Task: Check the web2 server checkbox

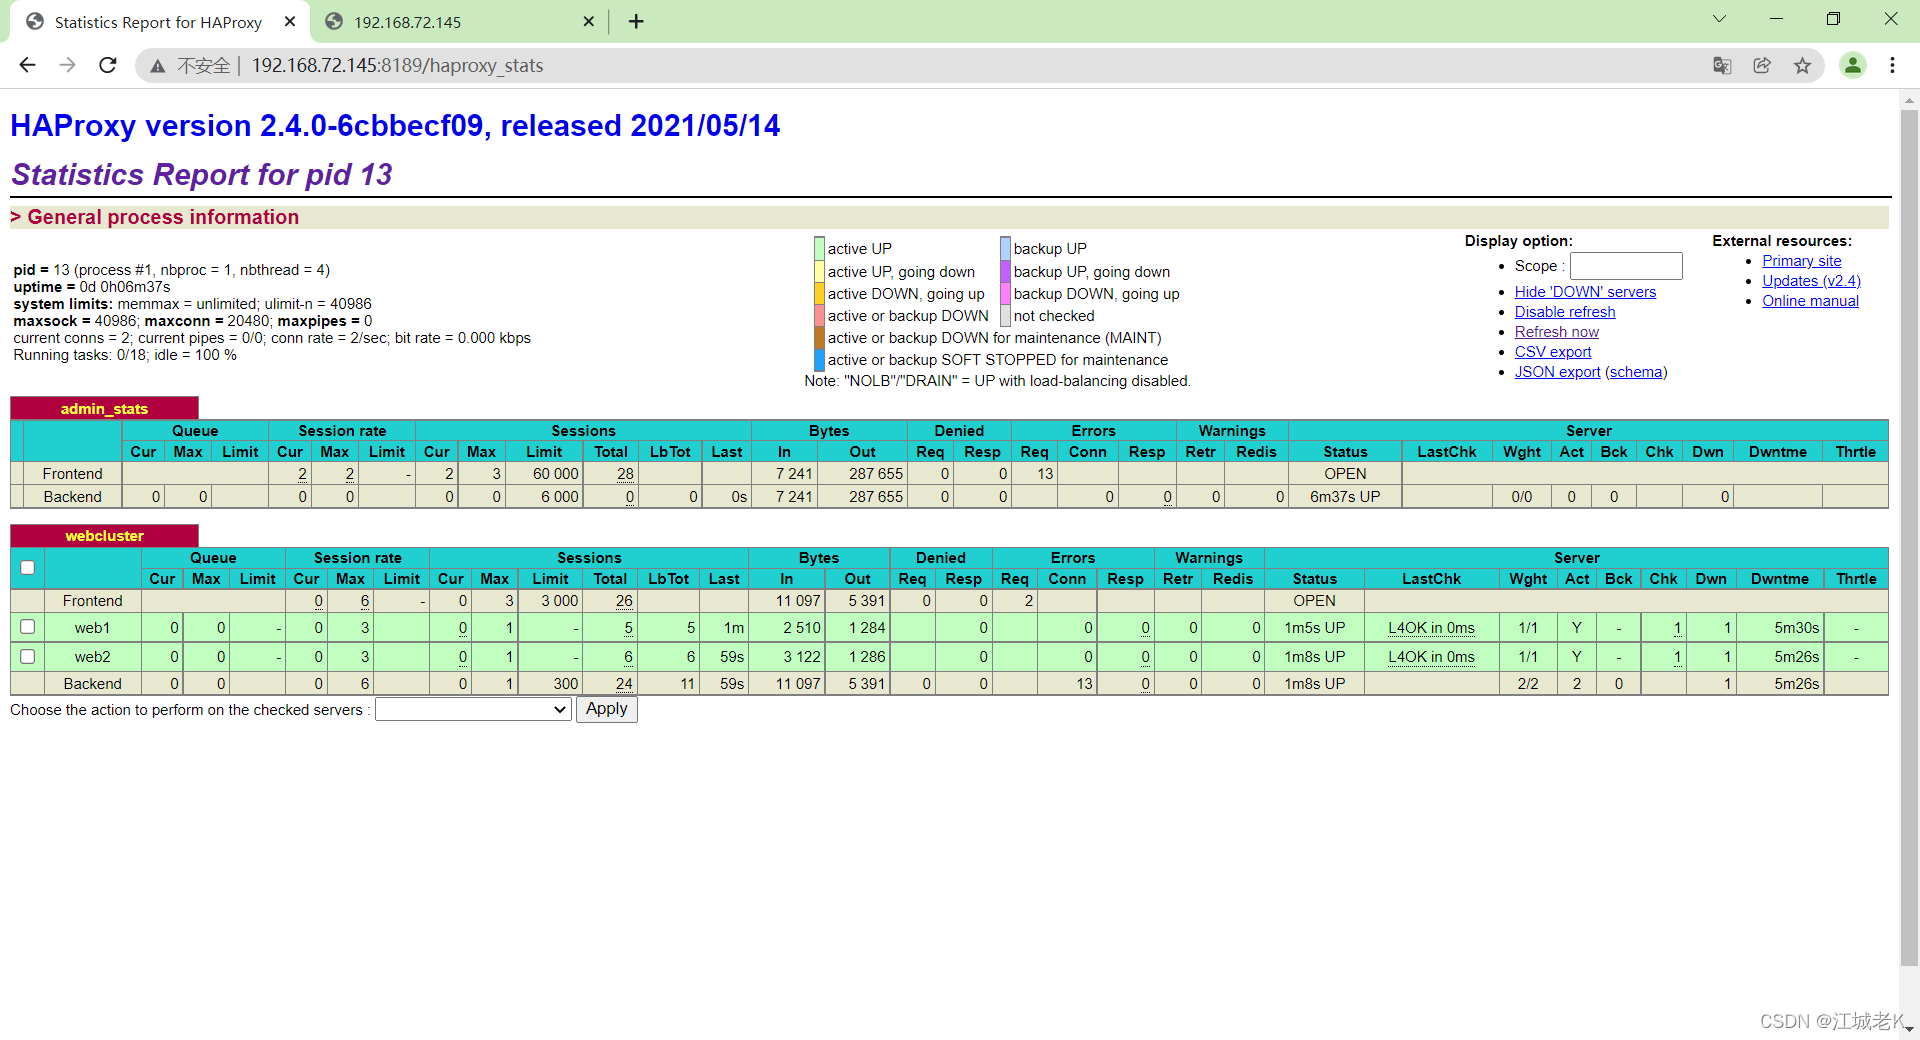Action: [x=28, y=656]
